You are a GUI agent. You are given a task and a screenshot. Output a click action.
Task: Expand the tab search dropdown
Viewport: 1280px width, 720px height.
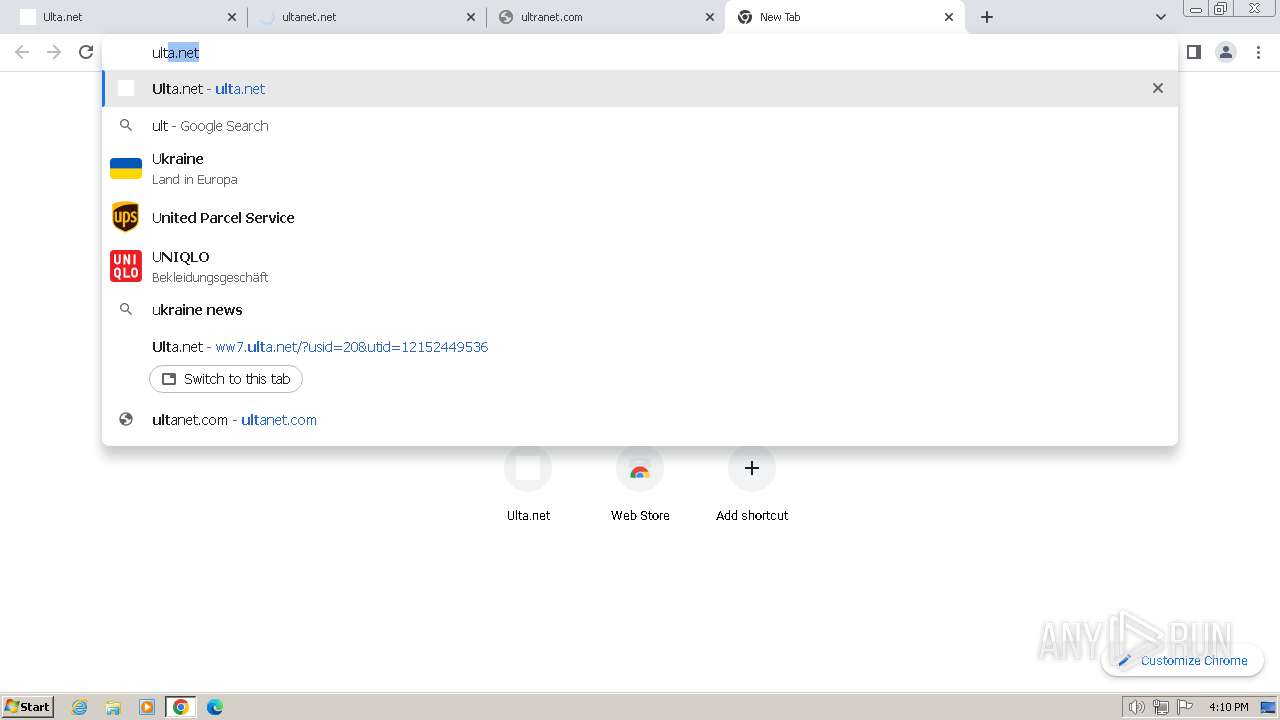1161,17
